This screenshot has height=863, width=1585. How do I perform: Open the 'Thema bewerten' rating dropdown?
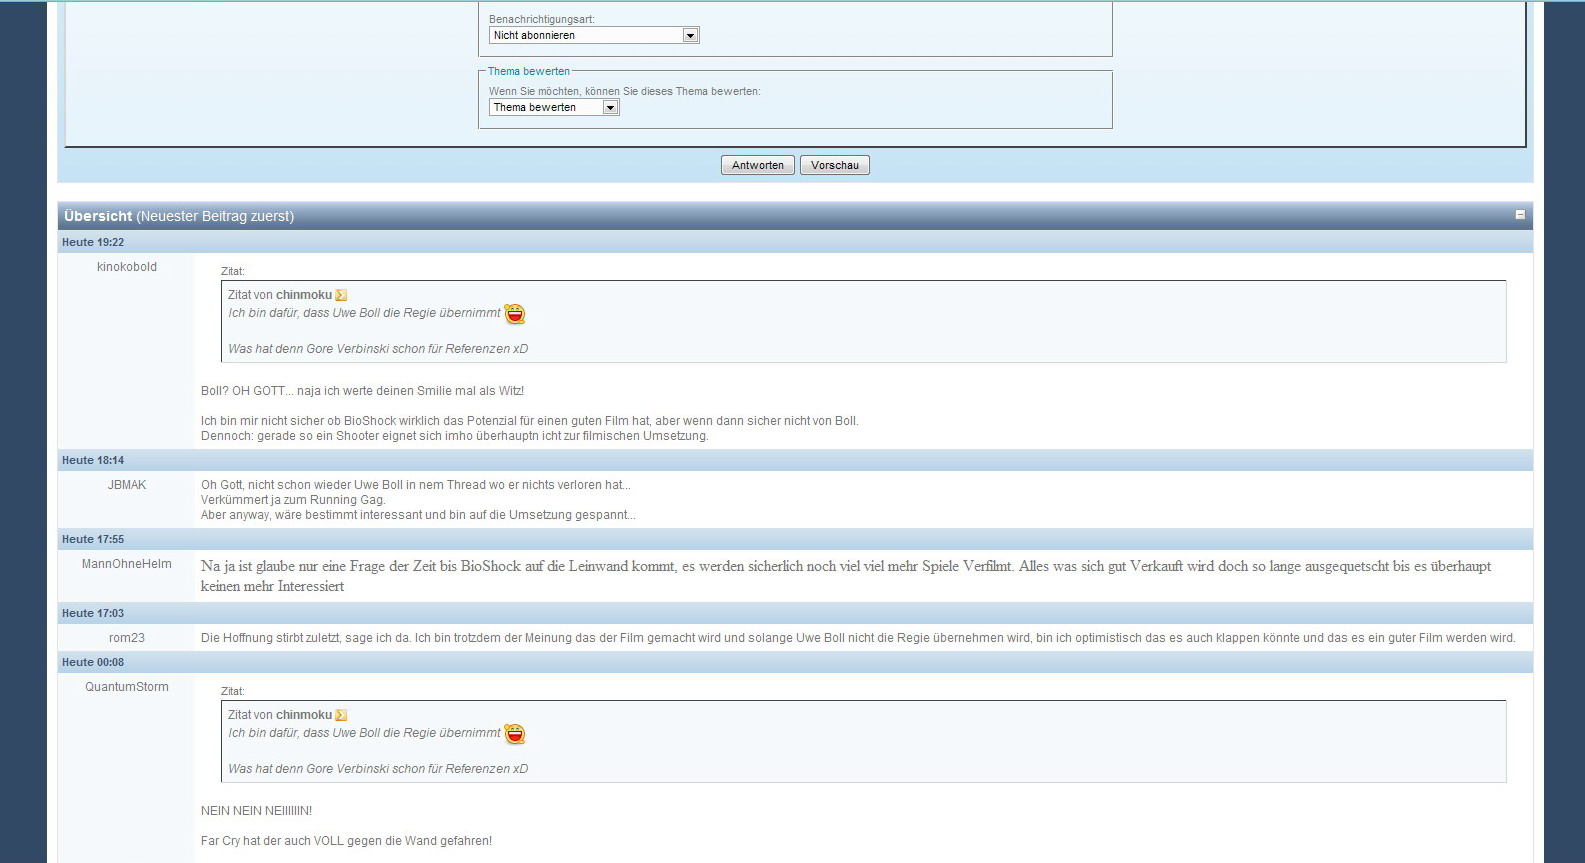(x=554, y=107)
